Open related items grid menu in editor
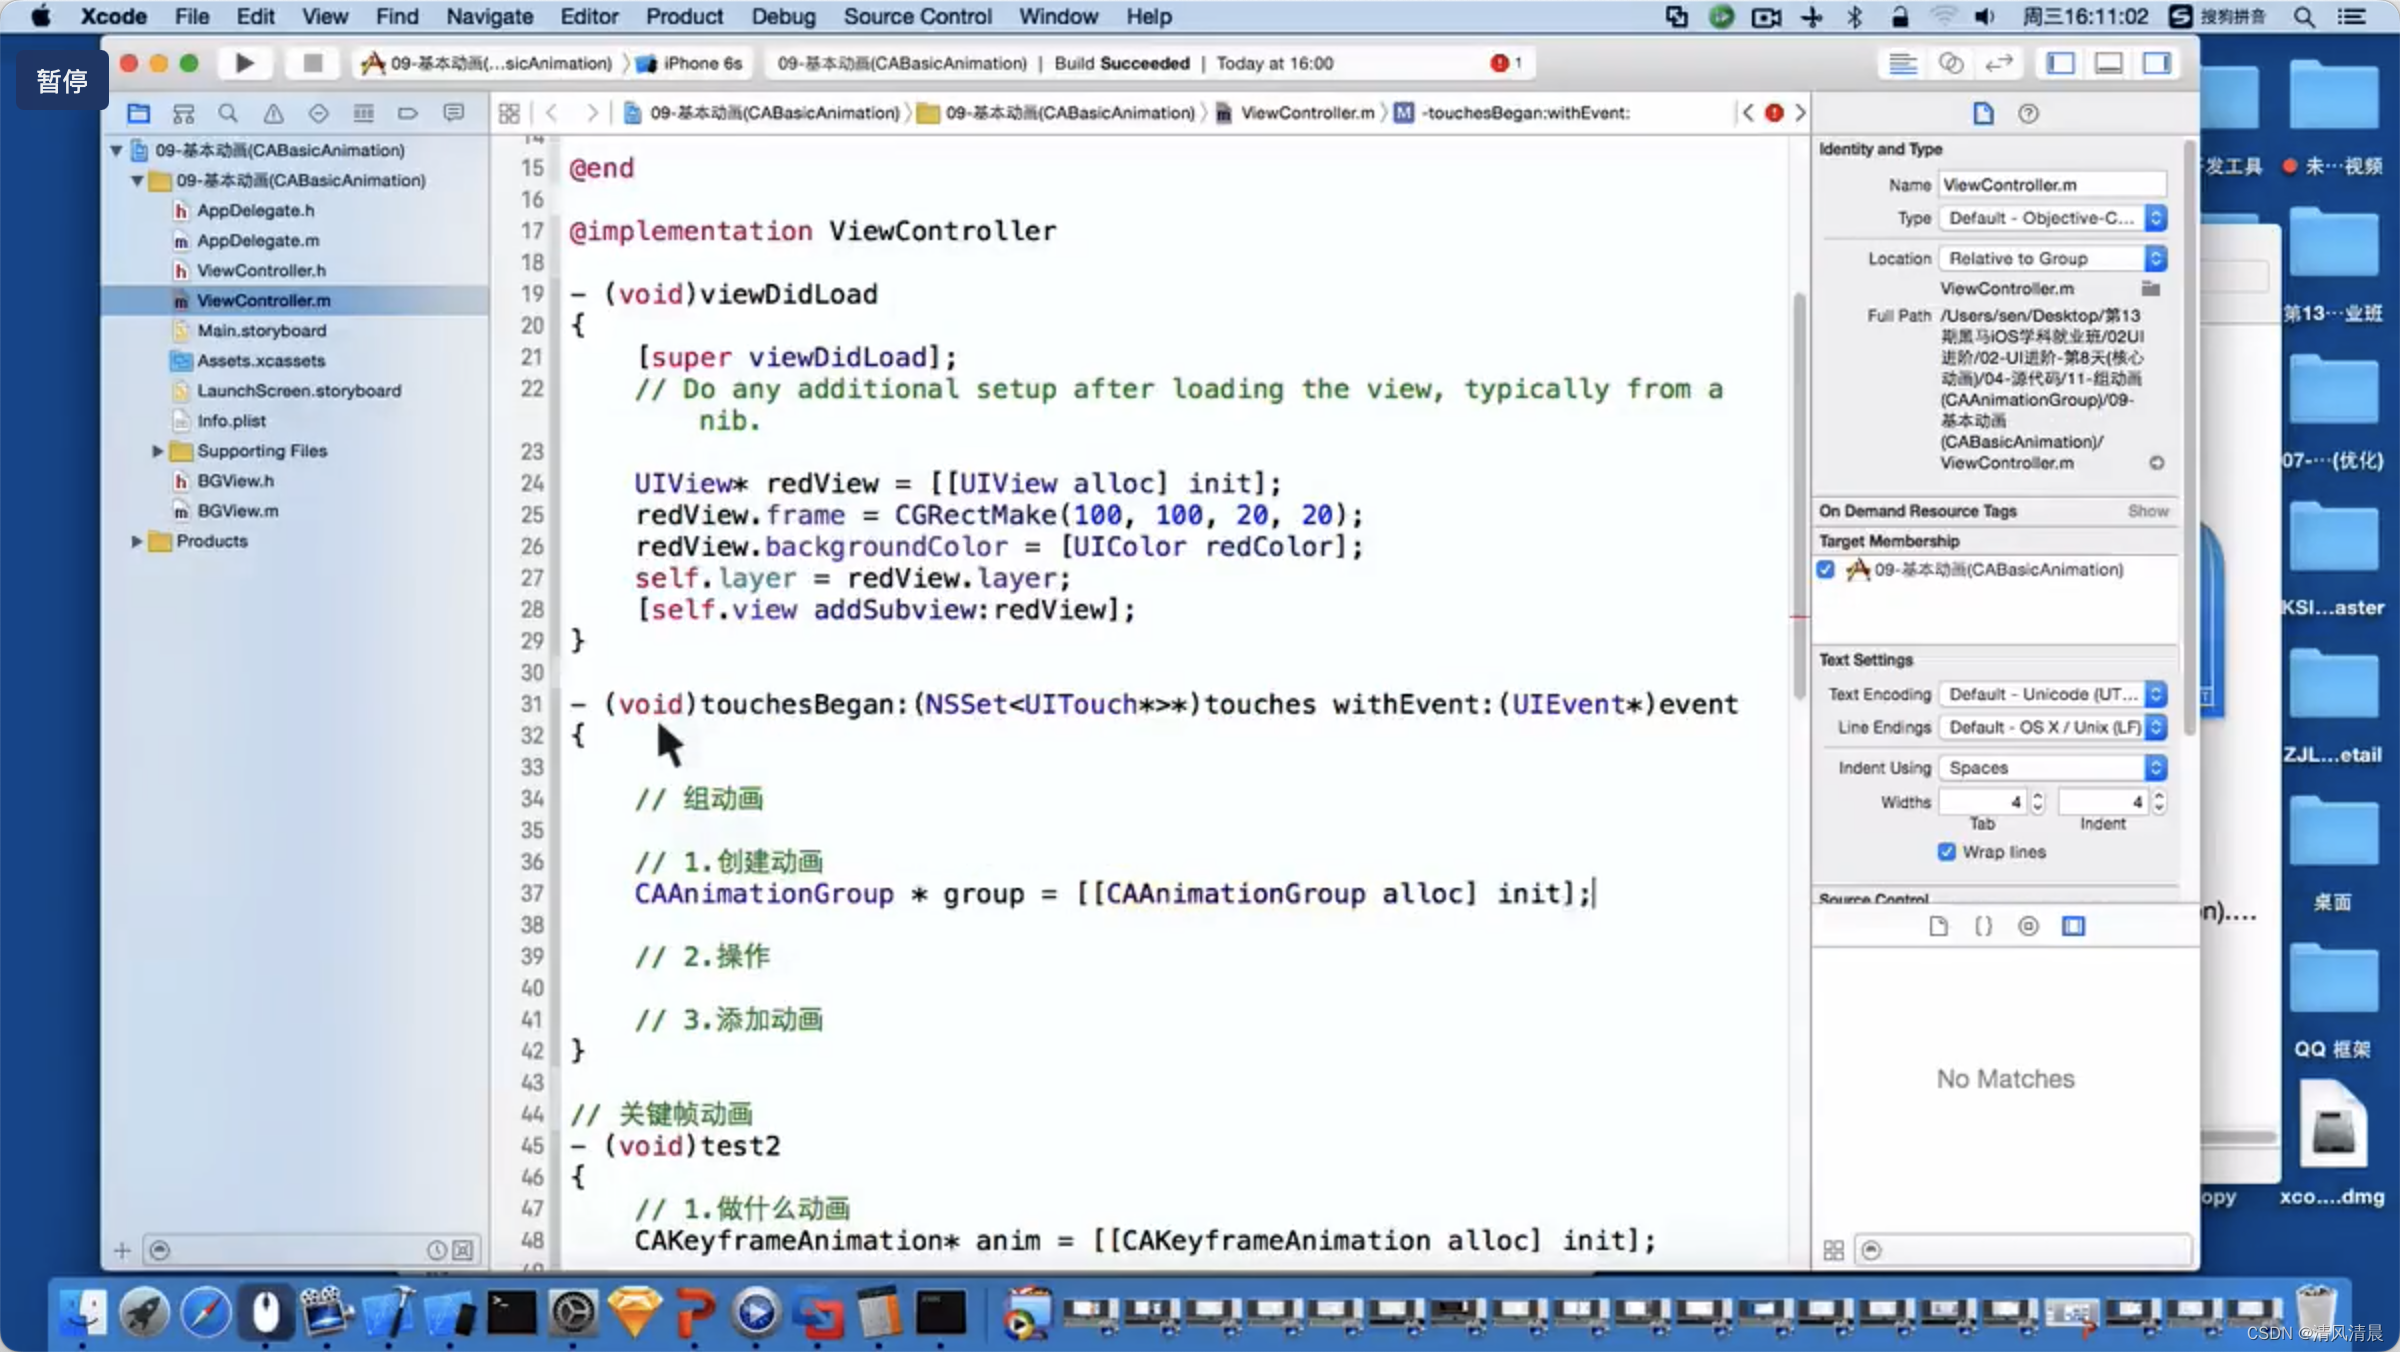 pyautogui.click(x=509, y=113)
